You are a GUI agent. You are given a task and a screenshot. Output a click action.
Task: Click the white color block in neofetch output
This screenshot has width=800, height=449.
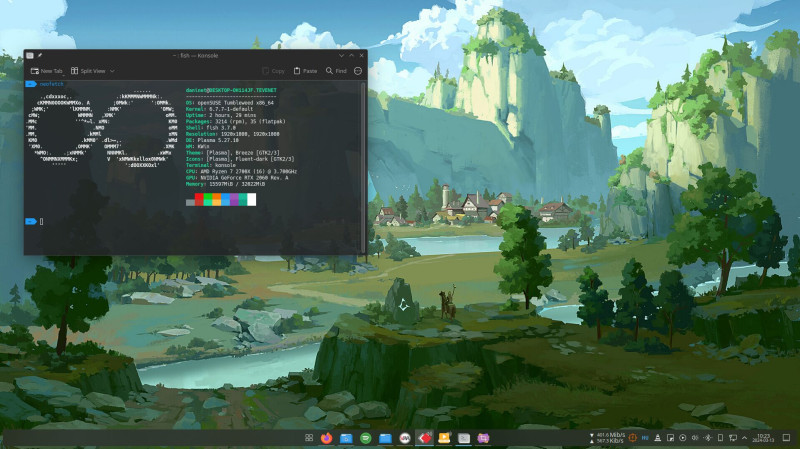[252, 199]
